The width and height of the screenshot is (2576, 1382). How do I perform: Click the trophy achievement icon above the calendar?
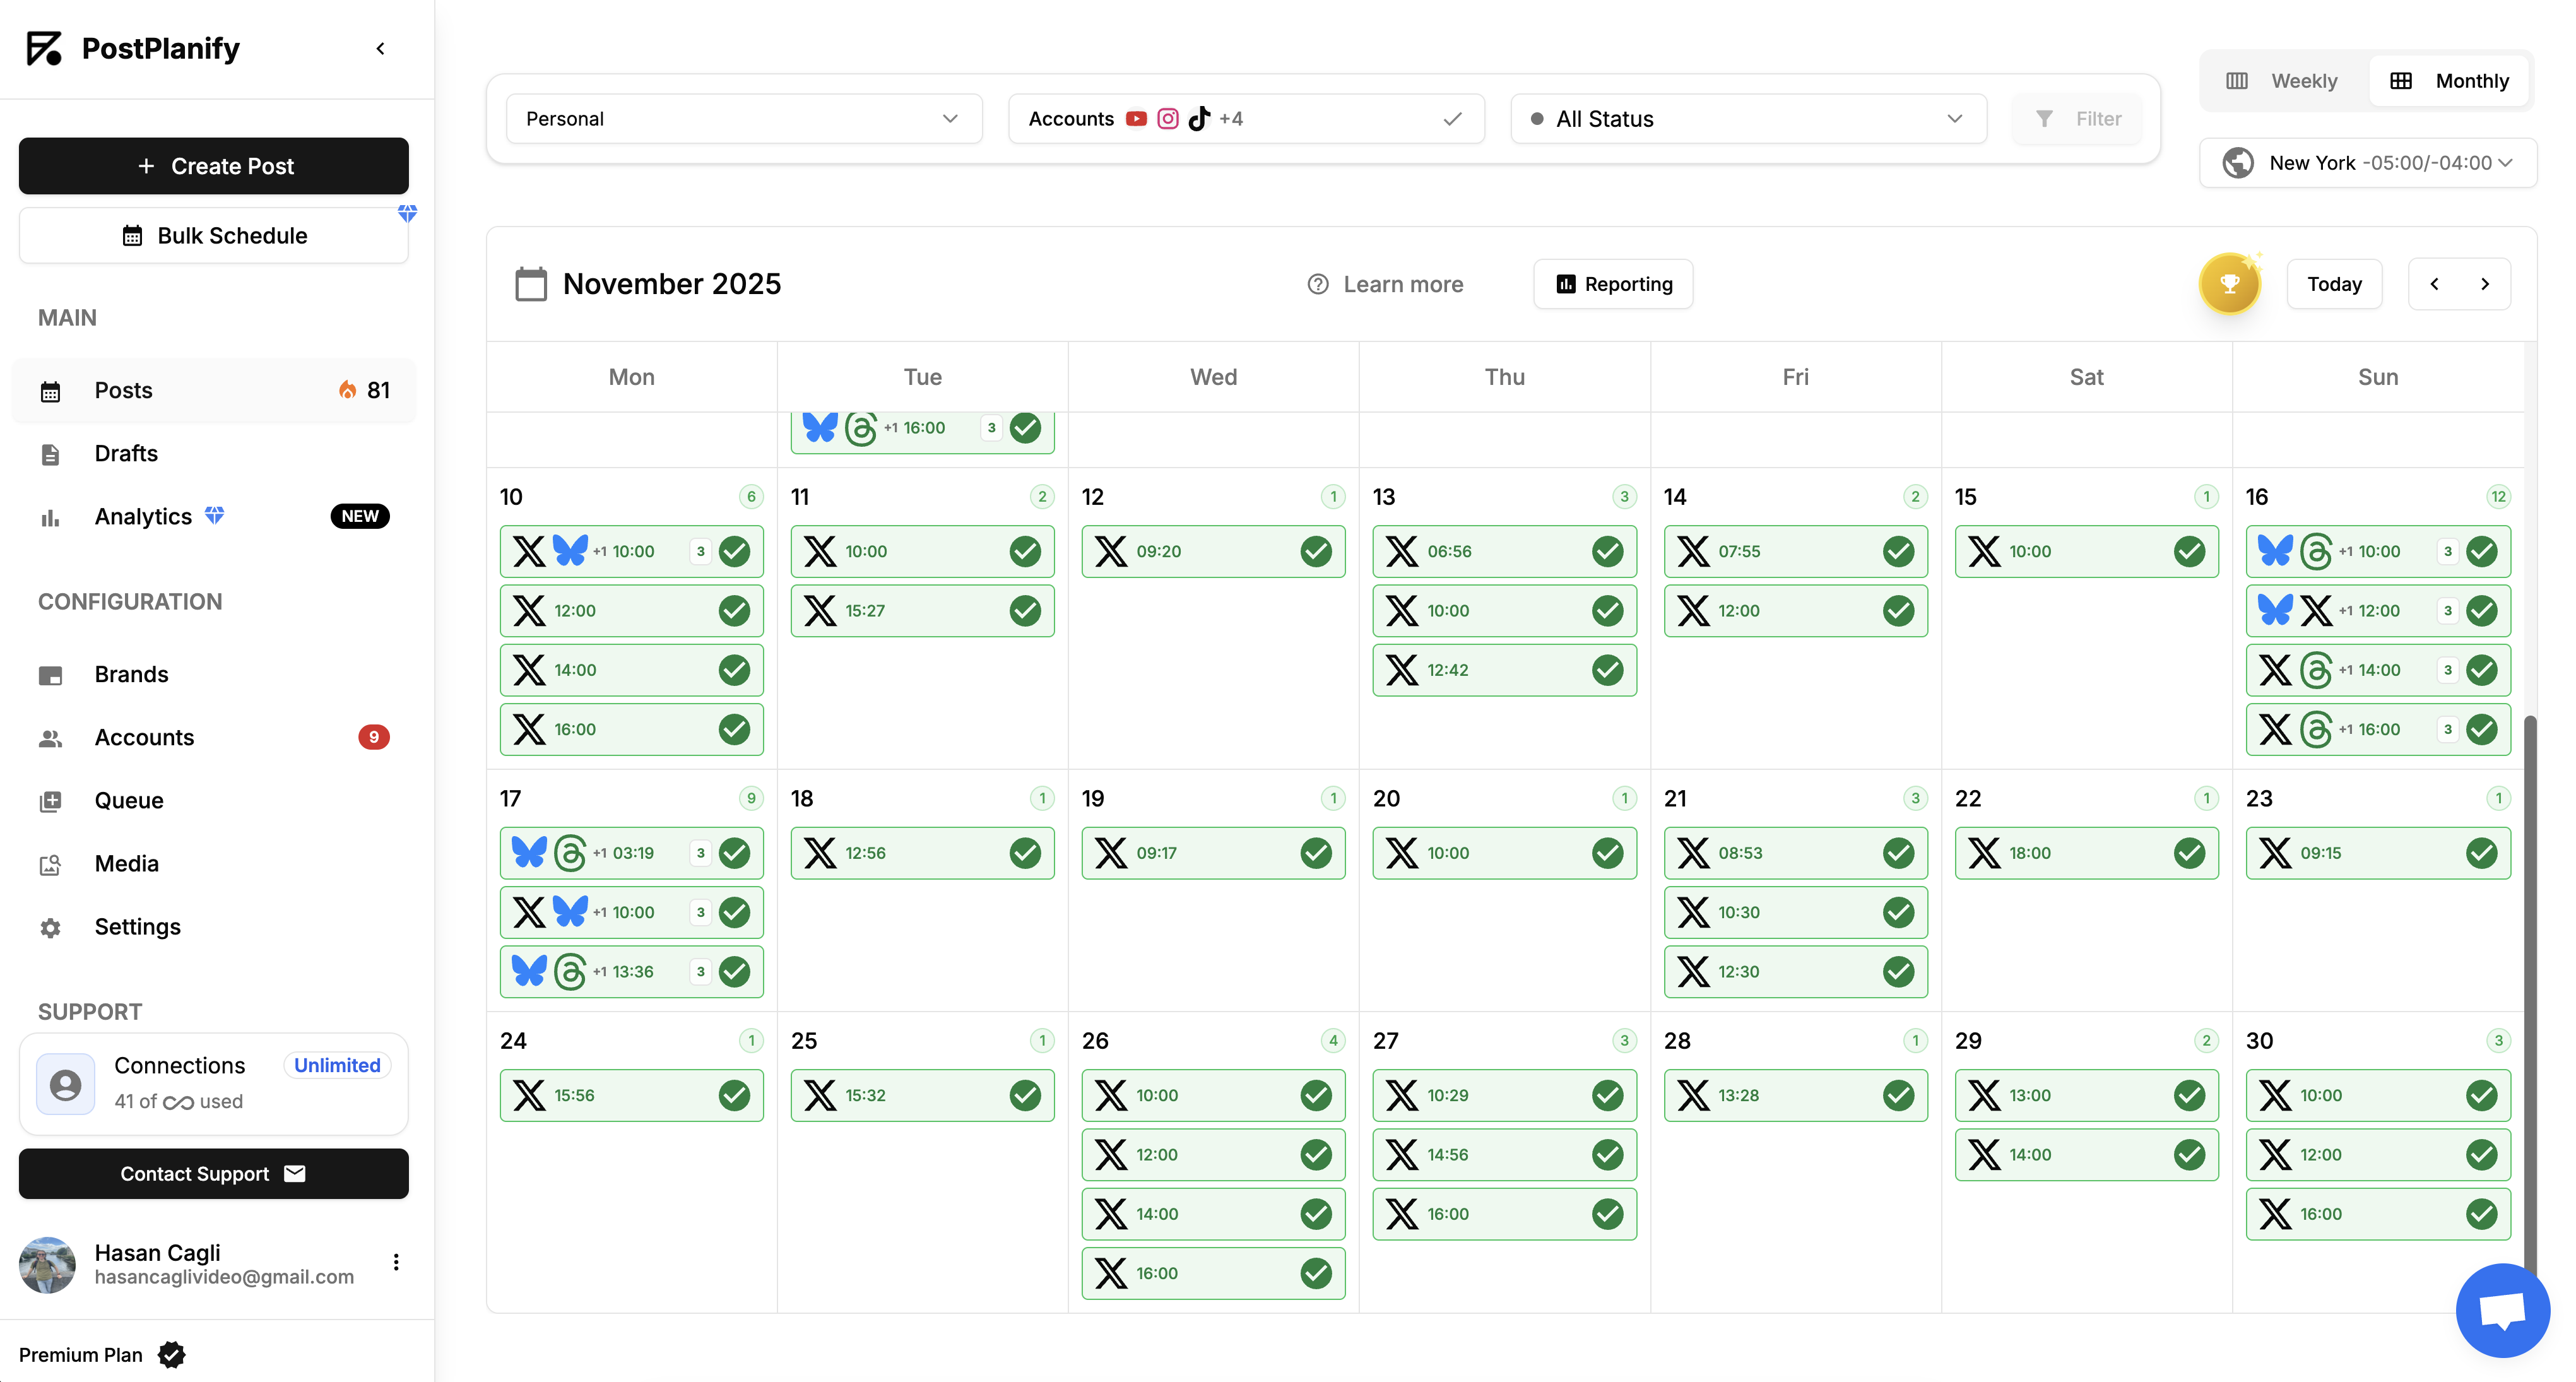(x=2230, y=283)
